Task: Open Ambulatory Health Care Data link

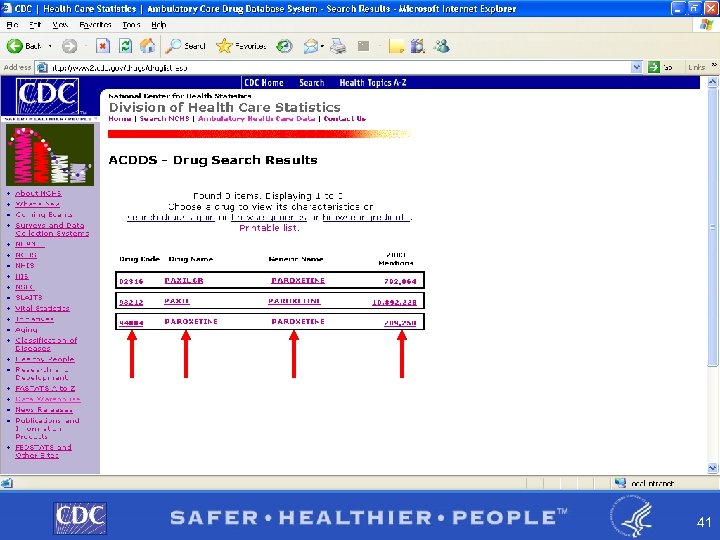Action: point(257,118)
